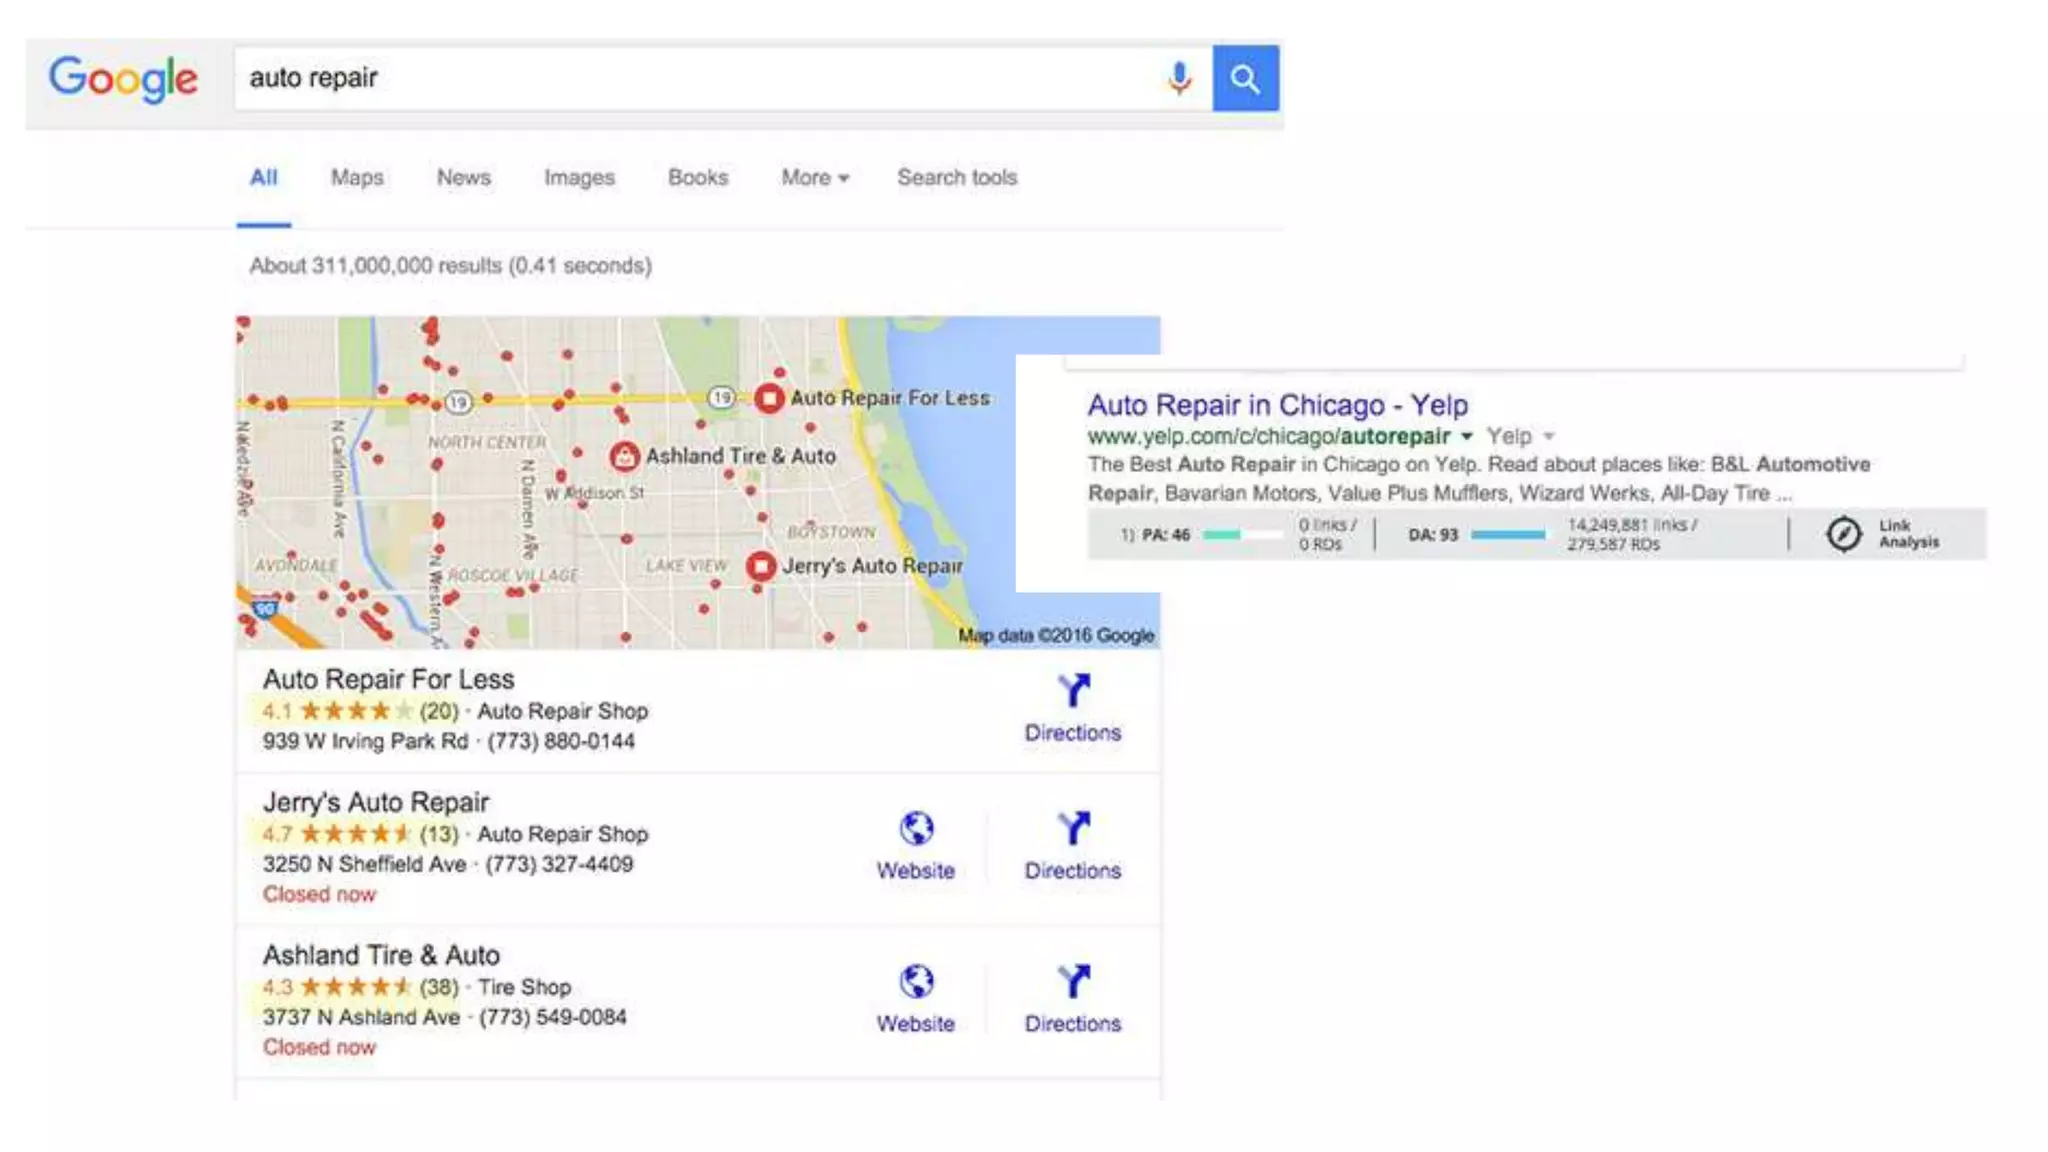2048x1152 pixels.
Task: Click the Link Analysis compass icon
Action: pos(1843,534)
